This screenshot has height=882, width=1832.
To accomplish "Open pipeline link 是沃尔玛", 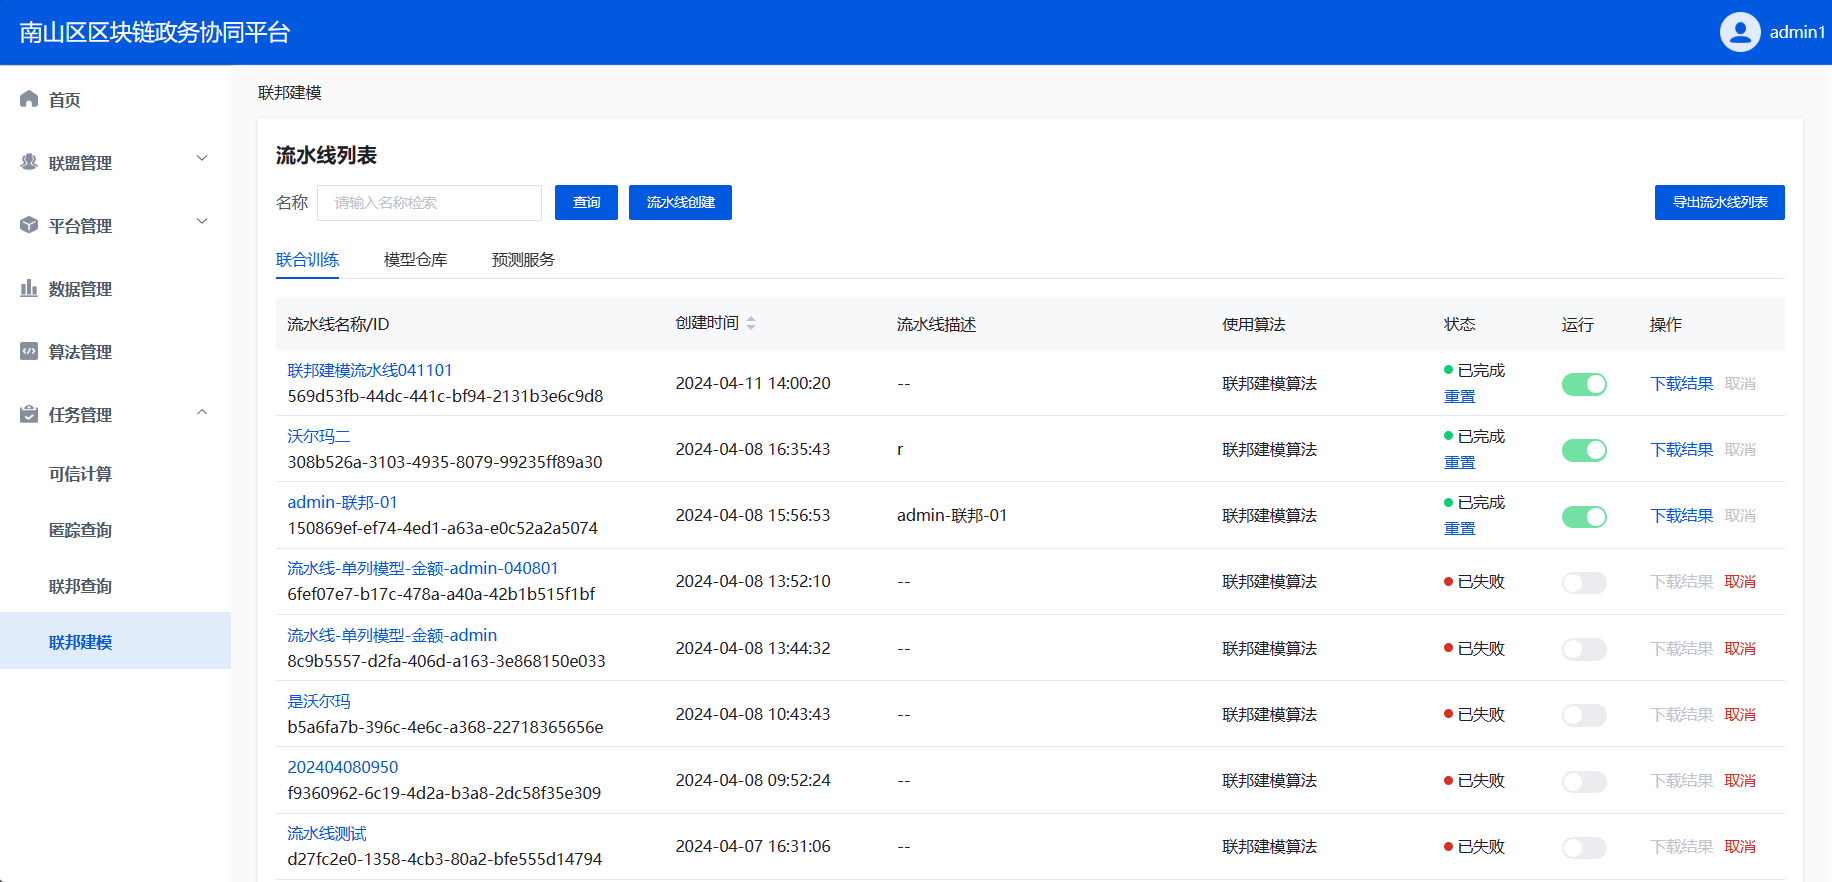I will click(319, 701).
